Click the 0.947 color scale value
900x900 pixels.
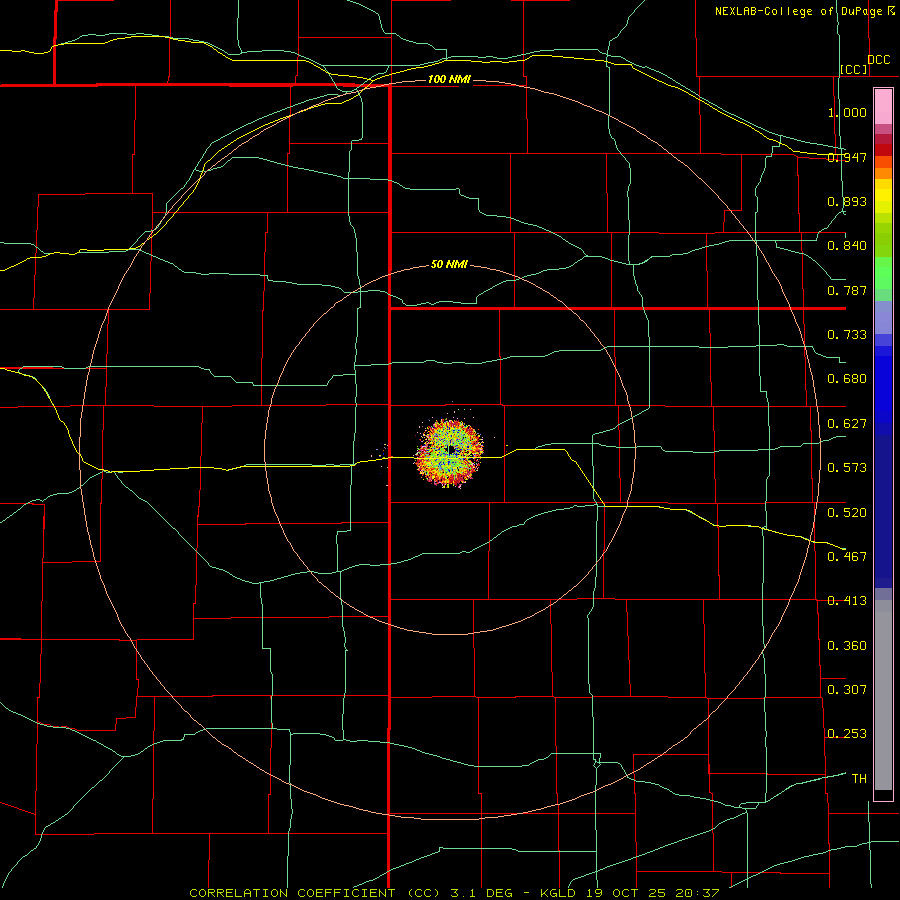847,157
